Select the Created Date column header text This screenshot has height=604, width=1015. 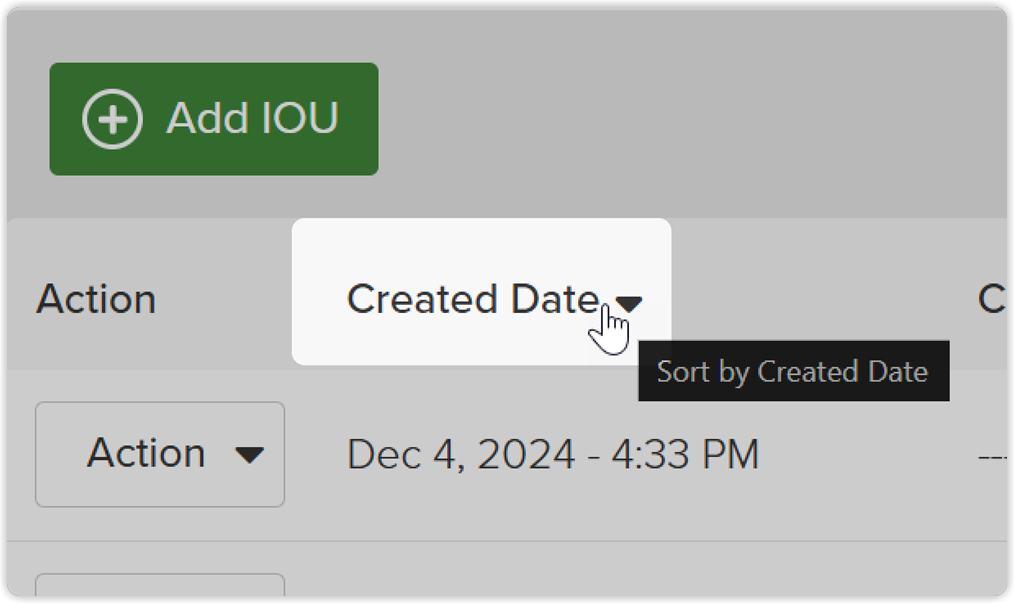(x=472, y=299)
